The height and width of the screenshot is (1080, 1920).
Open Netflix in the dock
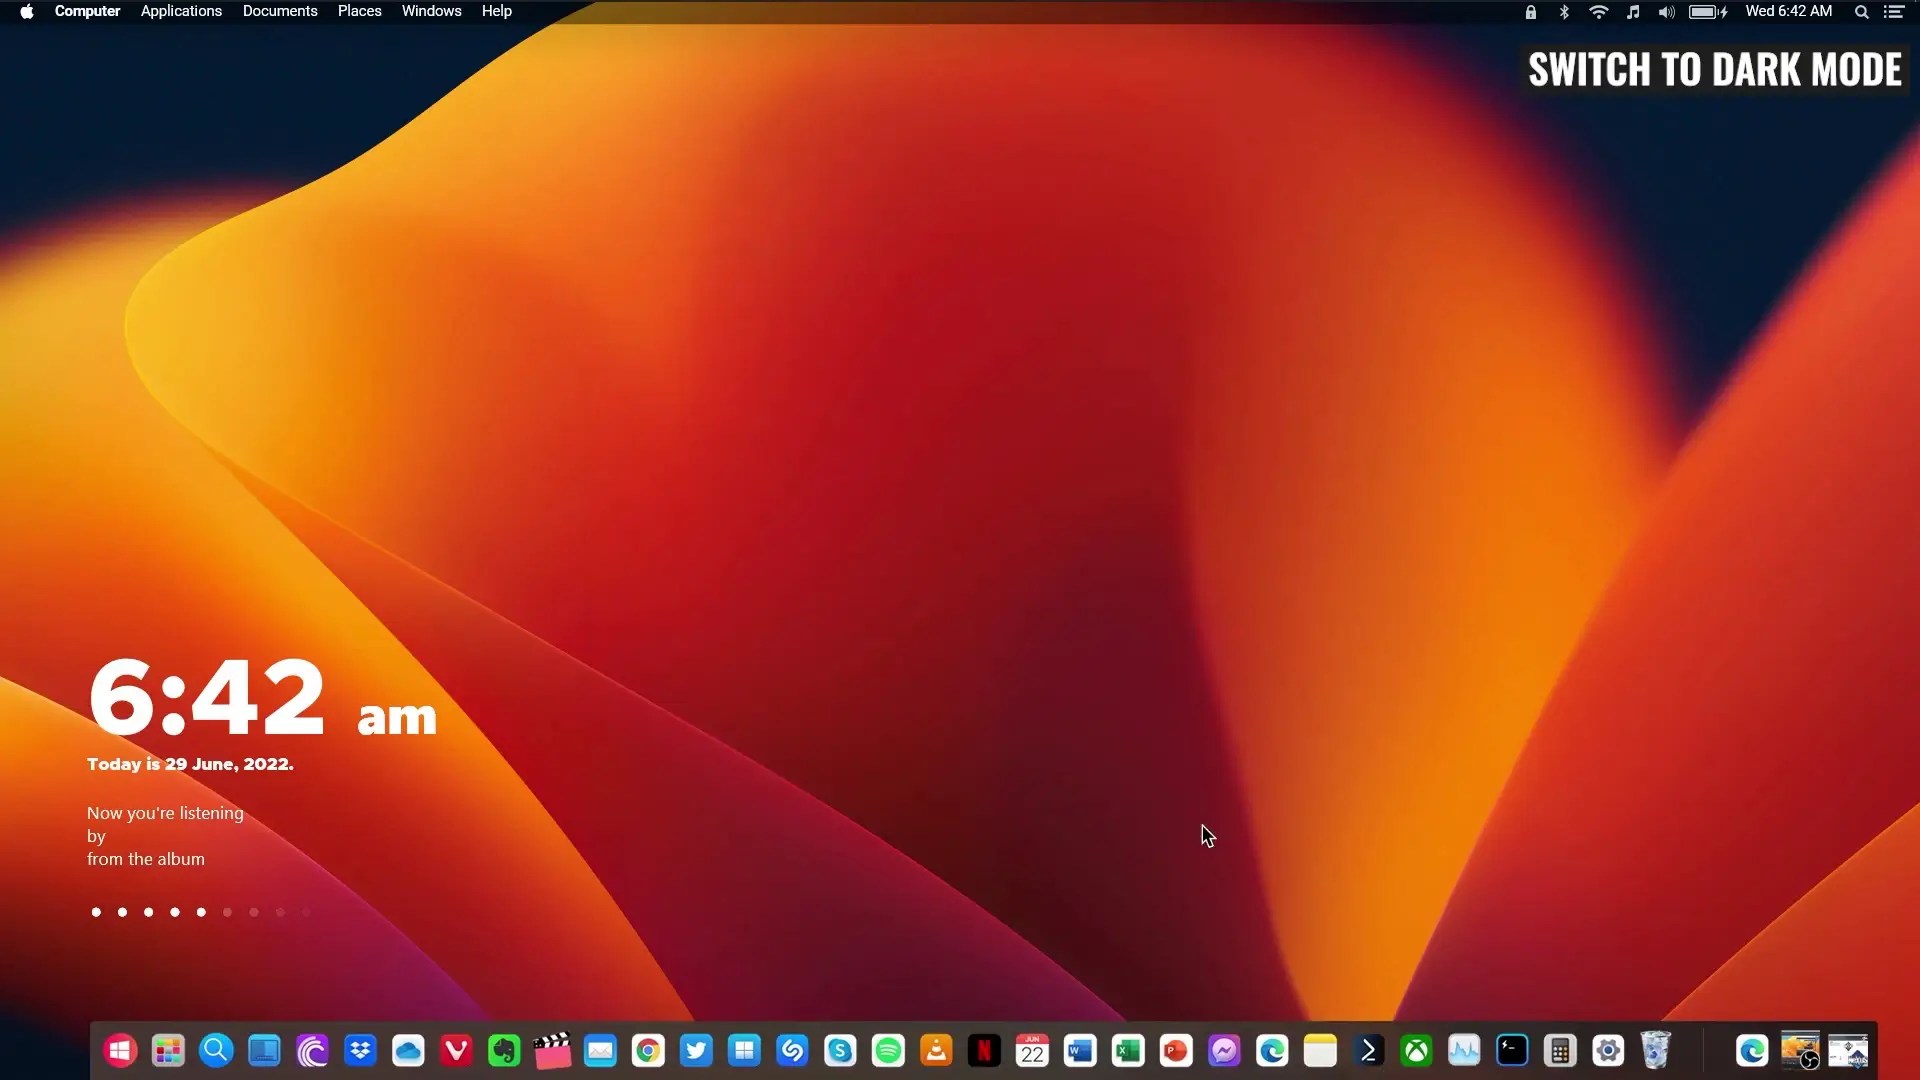click(x=985, y=1050)
